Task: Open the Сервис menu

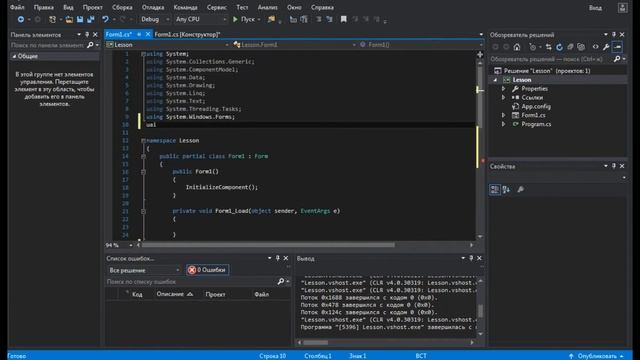Action: (x=216, y=7)
